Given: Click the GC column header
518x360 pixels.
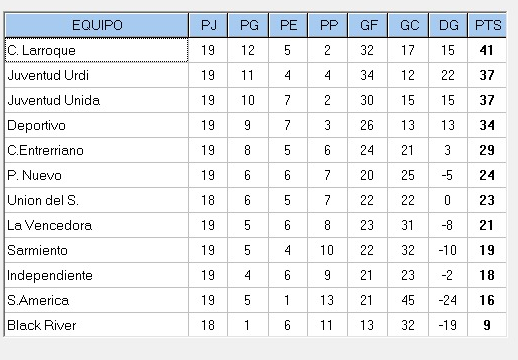Looking at the screenshot, I should [x=408, y=25].
